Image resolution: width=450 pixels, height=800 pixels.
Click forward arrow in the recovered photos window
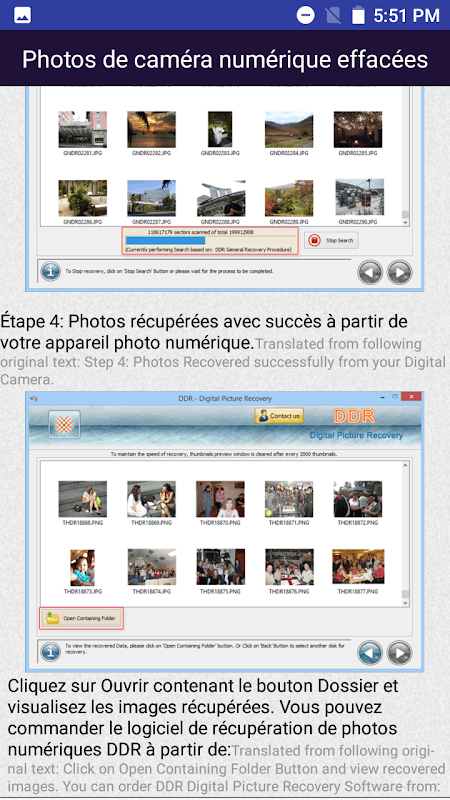point(399,653)
